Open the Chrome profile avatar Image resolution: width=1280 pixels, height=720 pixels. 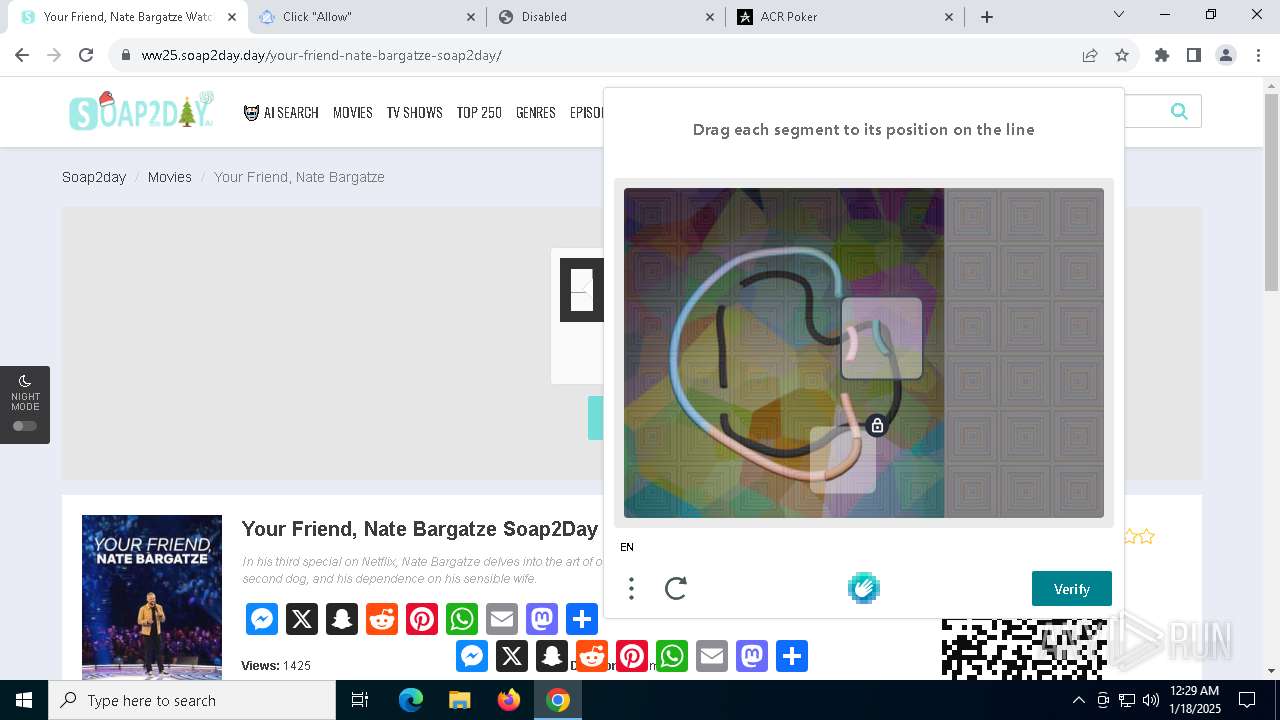click(x=1226, y=55)
